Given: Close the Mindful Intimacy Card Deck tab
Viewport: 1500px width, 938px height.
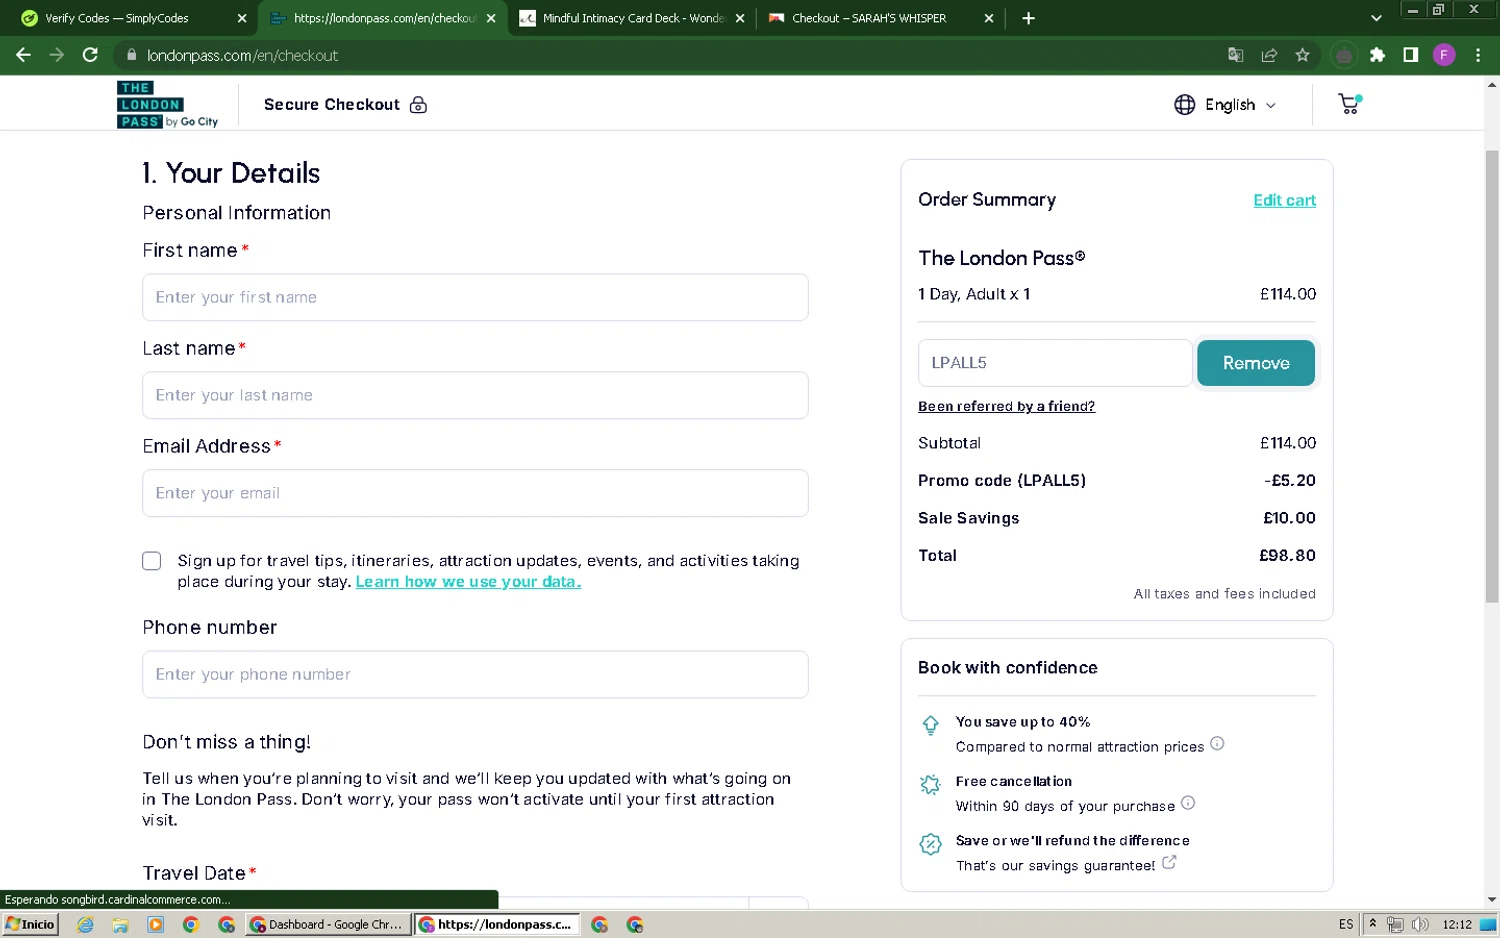Looking at the screenshot, I should pyautogui.click(x=740, y=18).
